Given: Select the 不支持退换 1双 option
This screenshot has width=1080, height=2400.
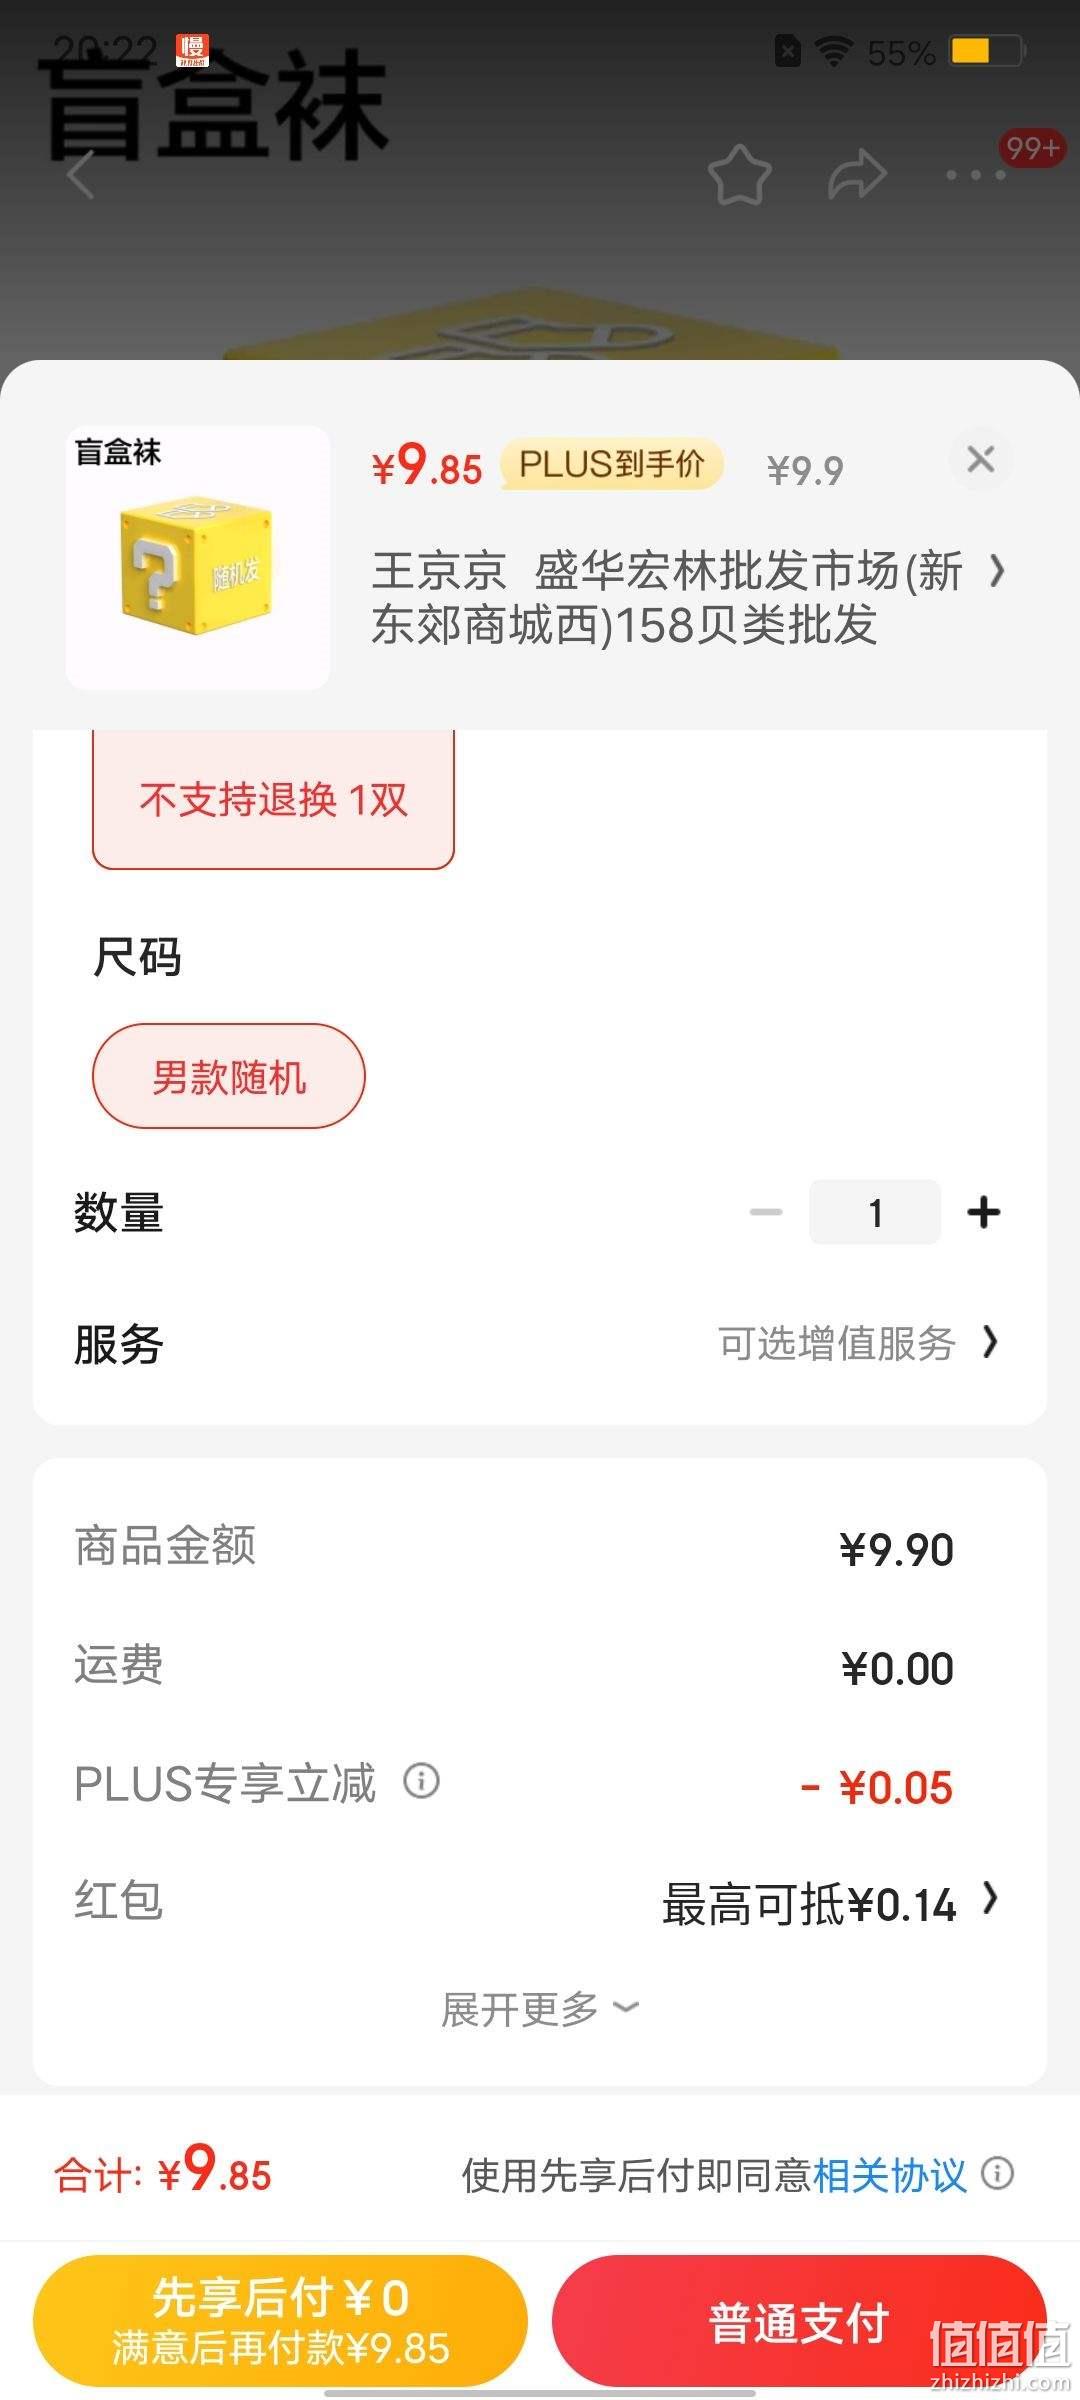Looking at the screenshot, I should (x=273, y=799).
